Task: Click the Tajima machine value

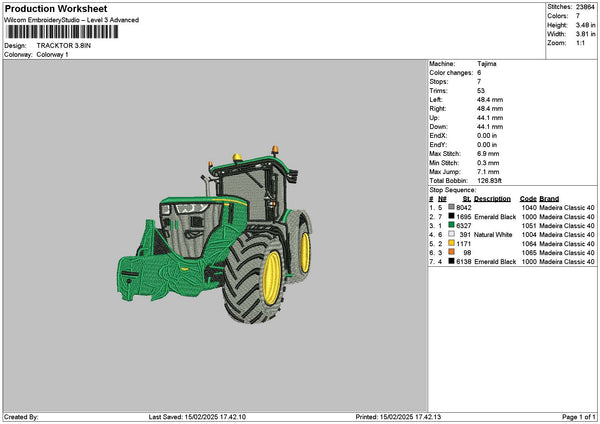Action: [487, 63]
